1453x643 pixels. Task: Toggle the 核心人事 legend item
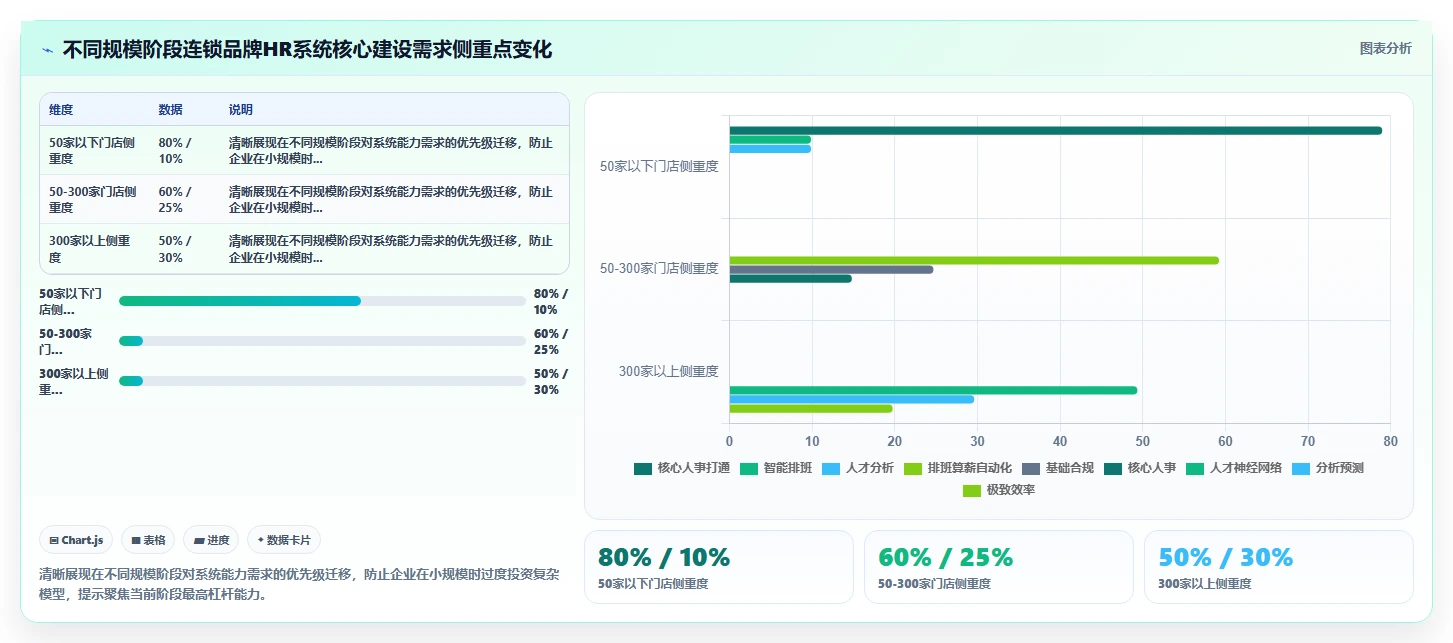pos(1139,468)
